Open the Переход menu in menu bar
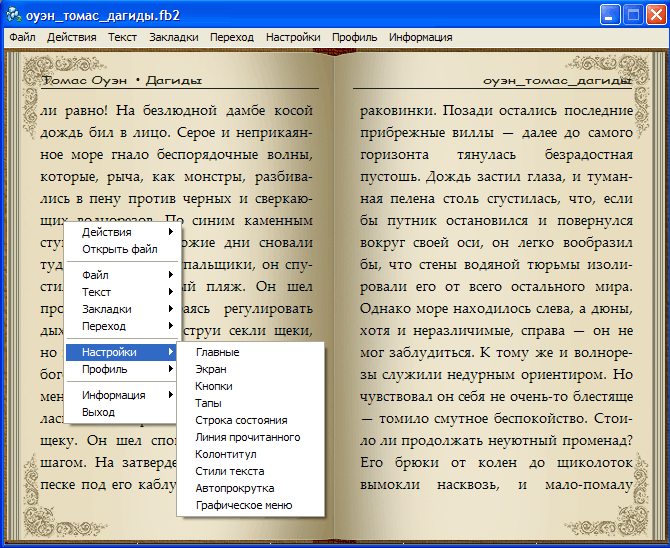The height and width of the screenshot is (548, 670). tap(232, 37)
